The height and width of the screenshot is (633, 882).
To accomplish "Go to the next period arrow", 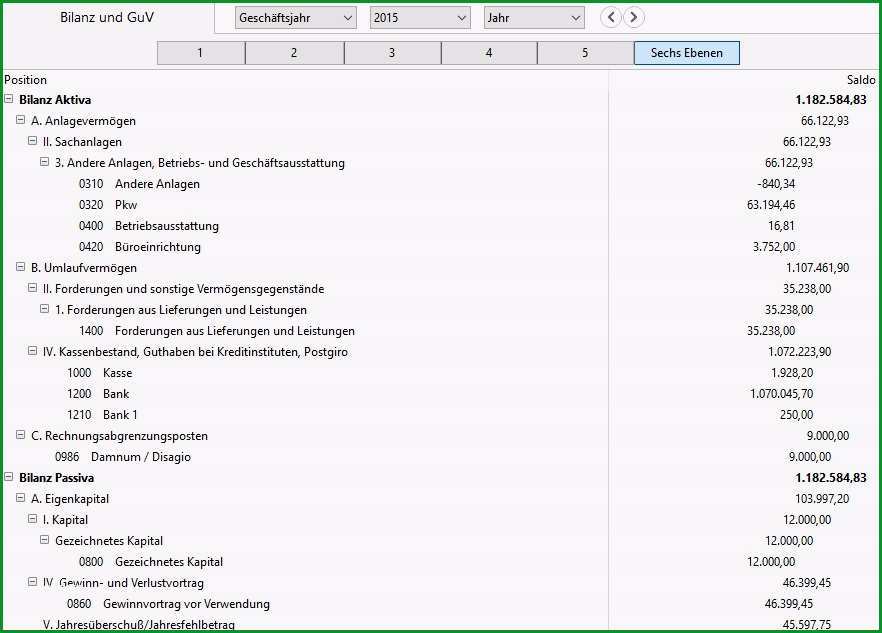I will pyautogui.click(x=633, y=17).
